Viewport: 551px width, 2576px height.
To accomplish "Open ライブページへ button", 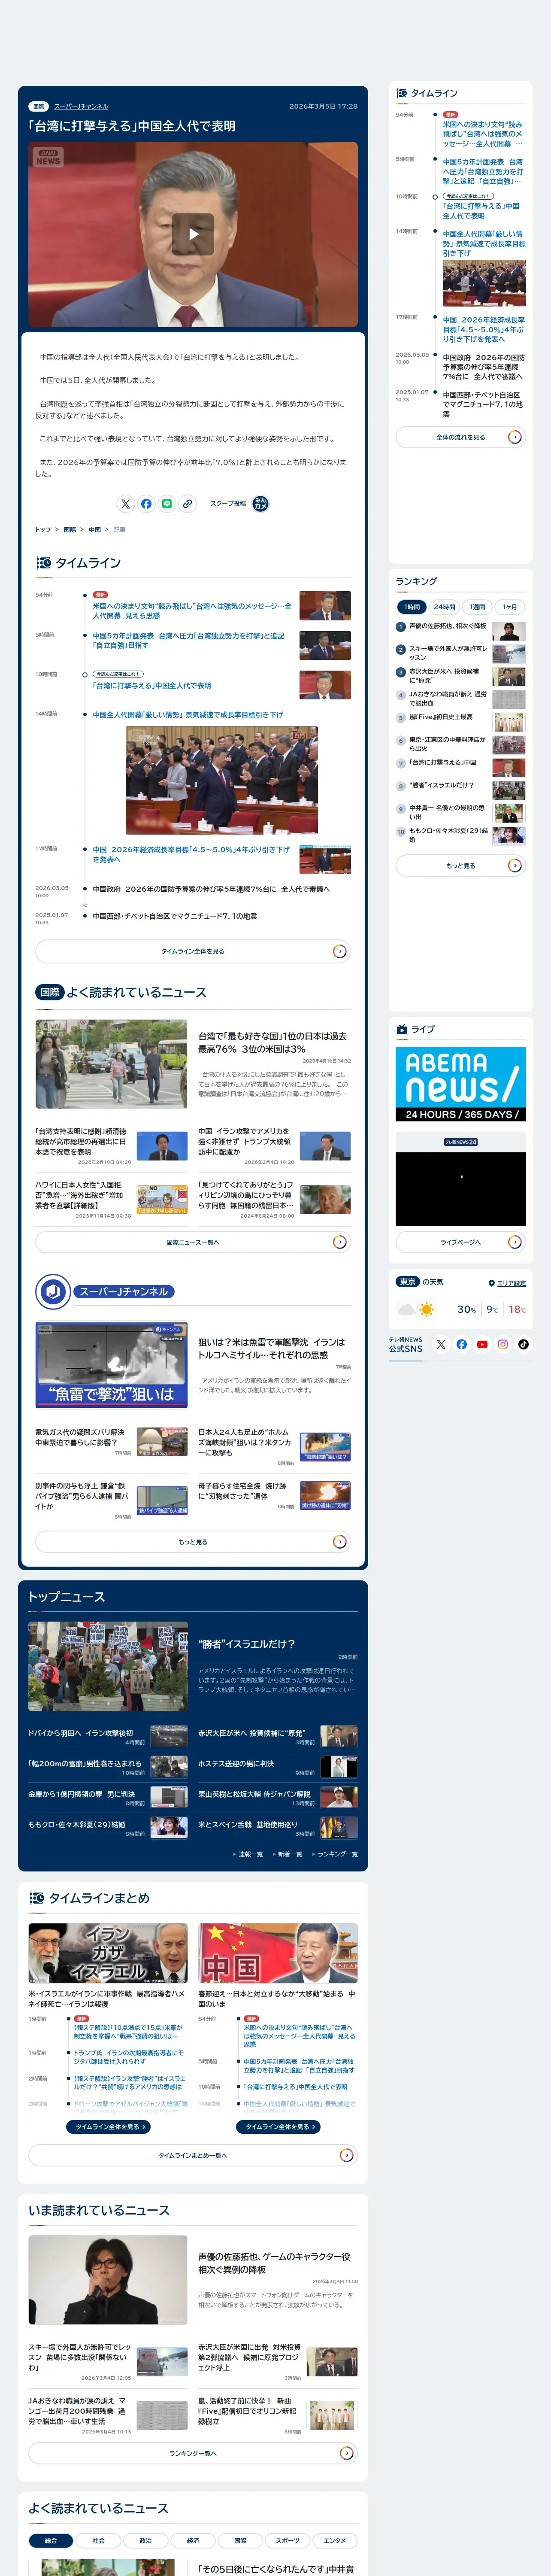I will tap(460, 1242).
